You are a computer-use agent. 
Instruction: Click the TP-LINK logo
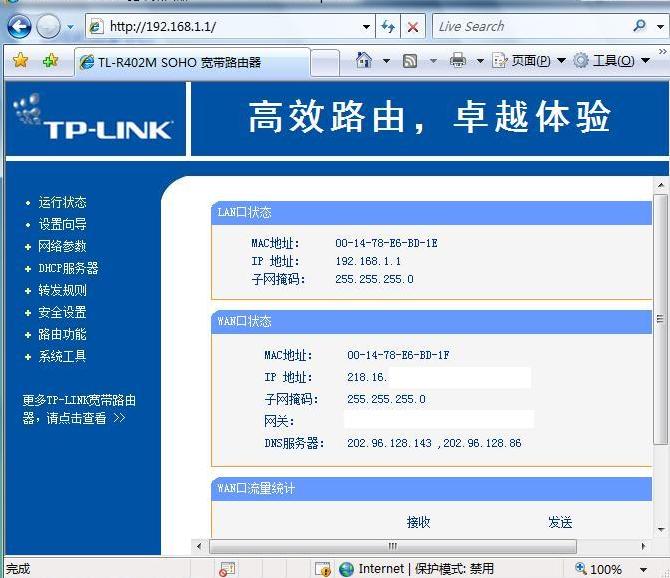(94, 117)
